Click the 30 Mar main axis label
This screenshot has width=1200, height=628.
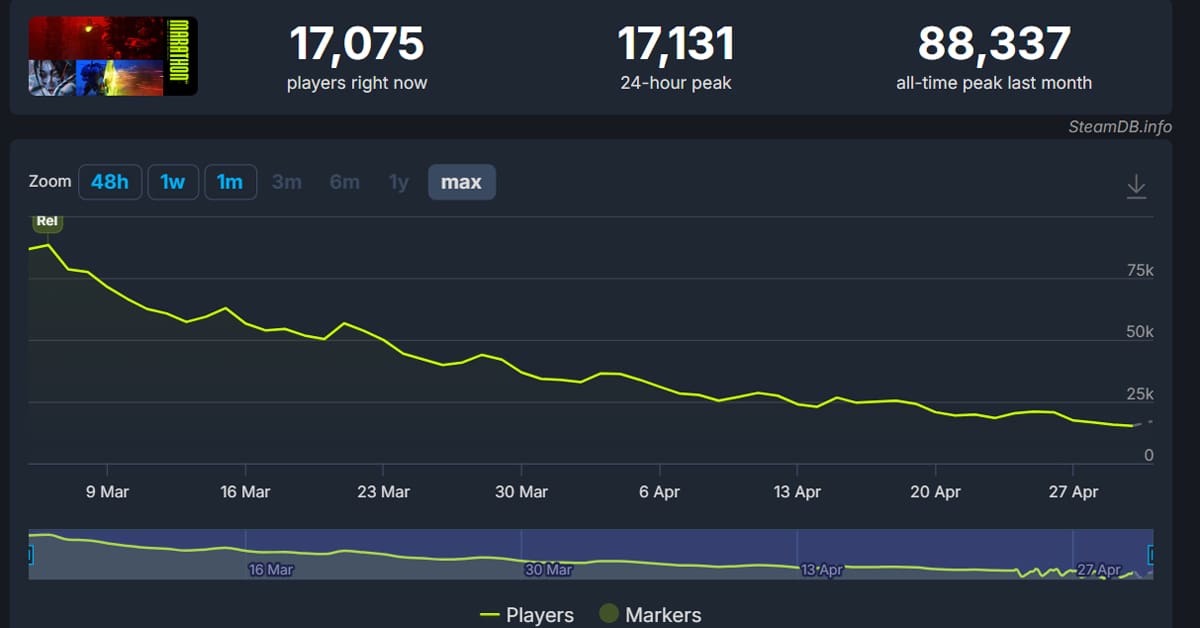pyautogui.click(x=521, y=492)
